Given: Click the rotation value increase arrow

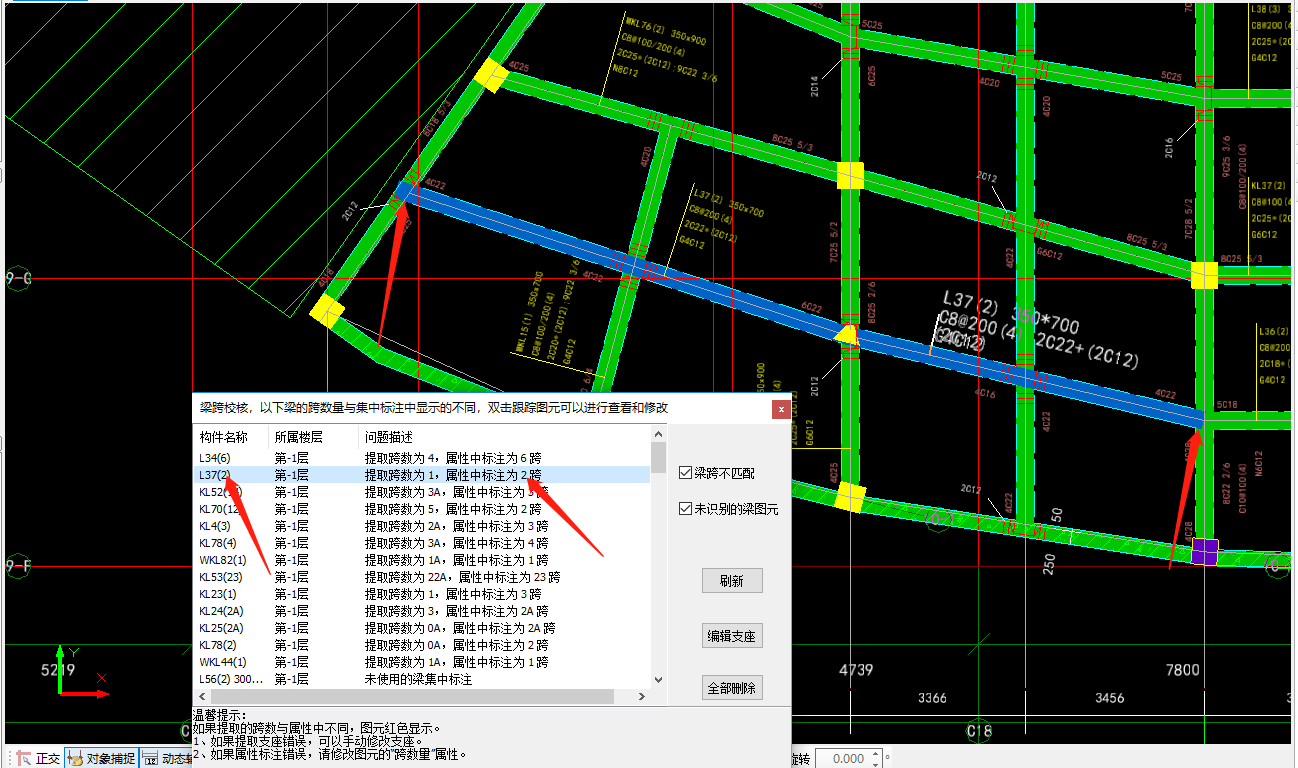Looking at the screenshot, I should pos(875,753).
